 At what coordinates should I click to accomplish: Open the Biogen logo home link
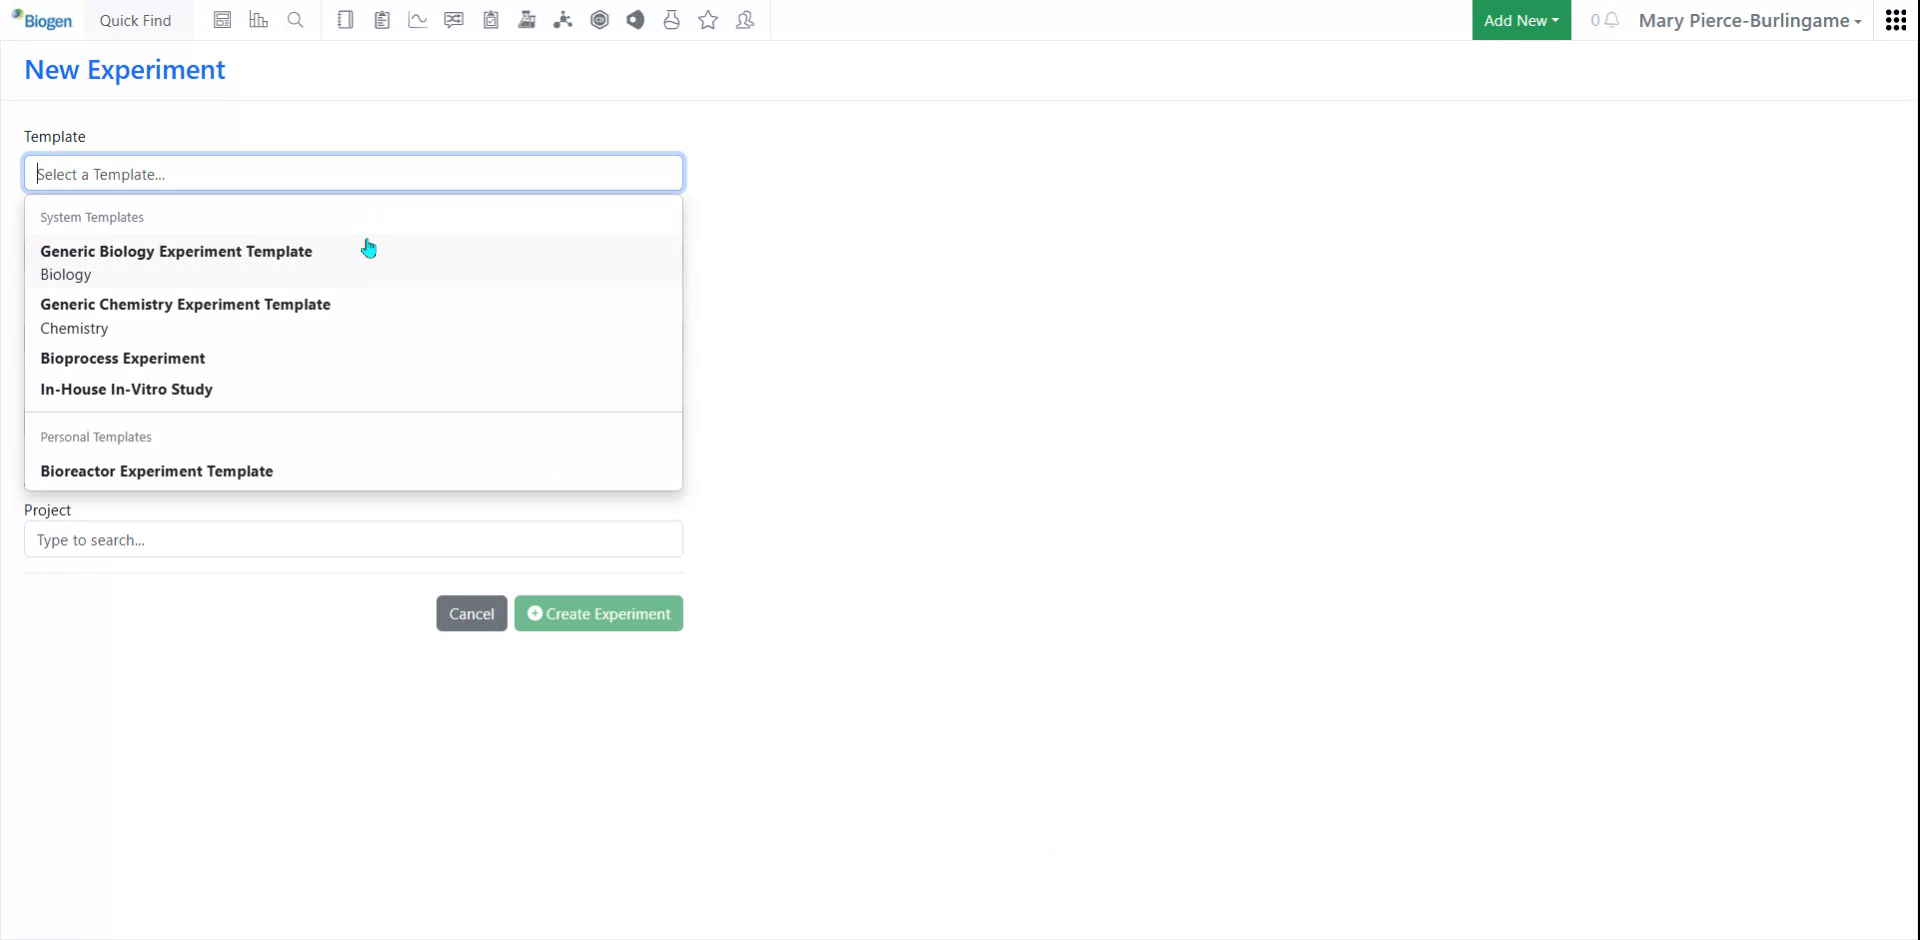point(41,19)
